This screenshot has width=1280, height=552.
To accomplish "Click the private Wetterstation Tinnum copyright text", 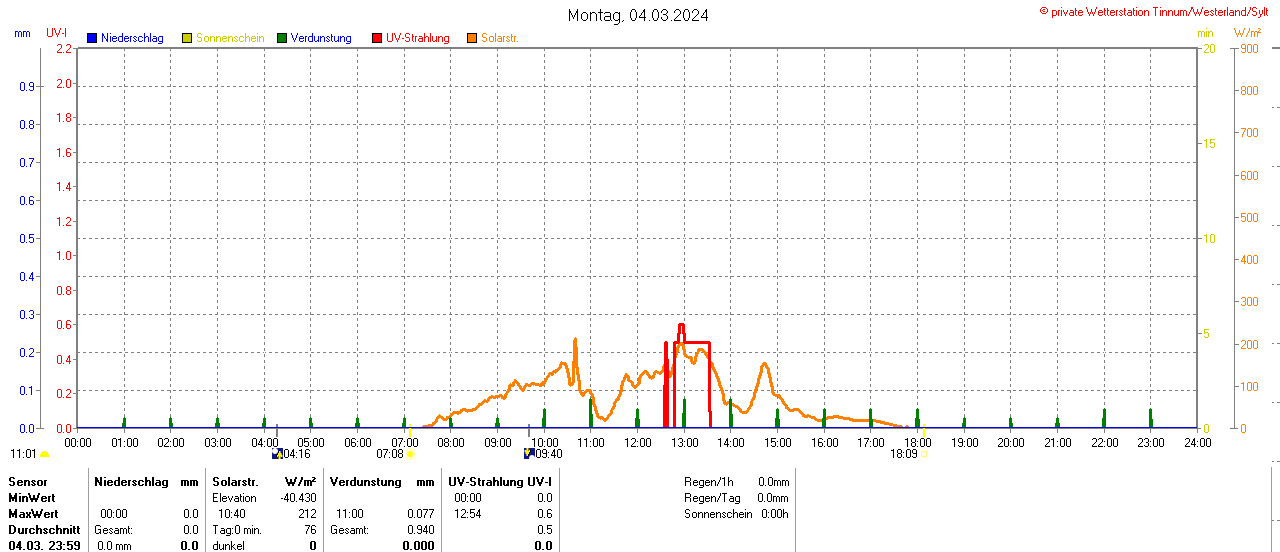I will tap(1158, 11).
